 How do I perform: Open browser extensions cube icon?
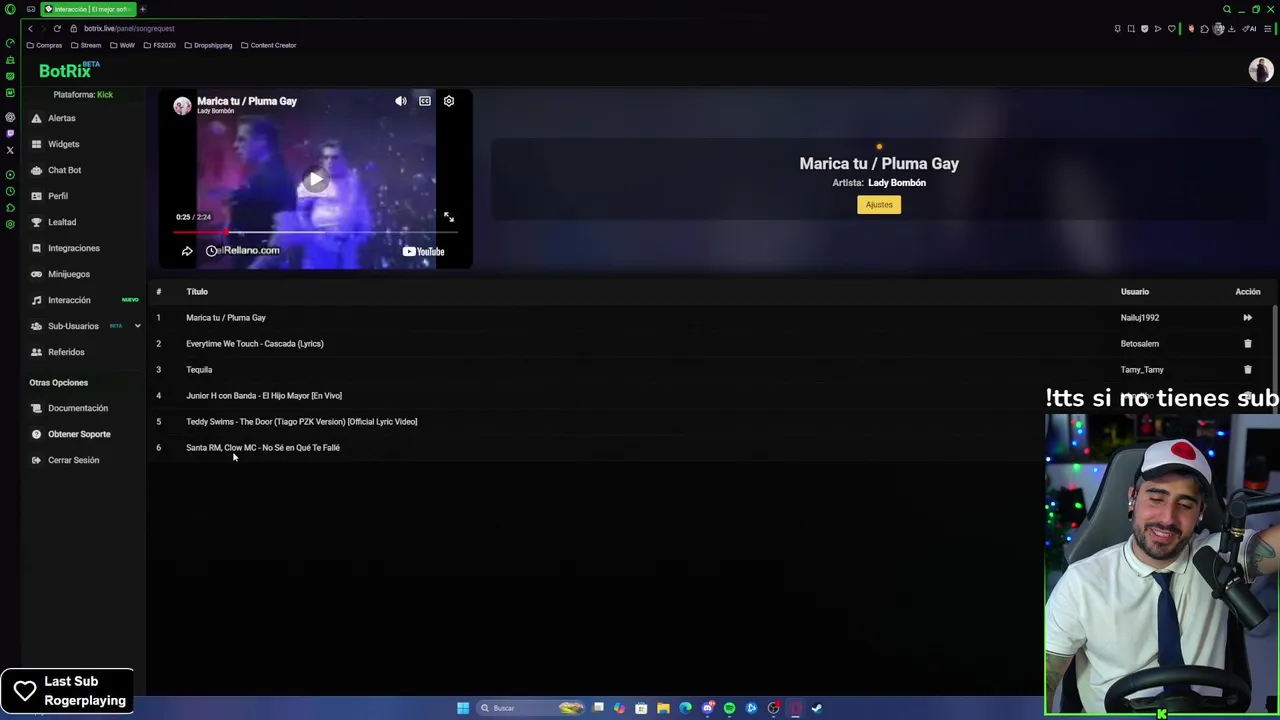tap(1204, 29)
